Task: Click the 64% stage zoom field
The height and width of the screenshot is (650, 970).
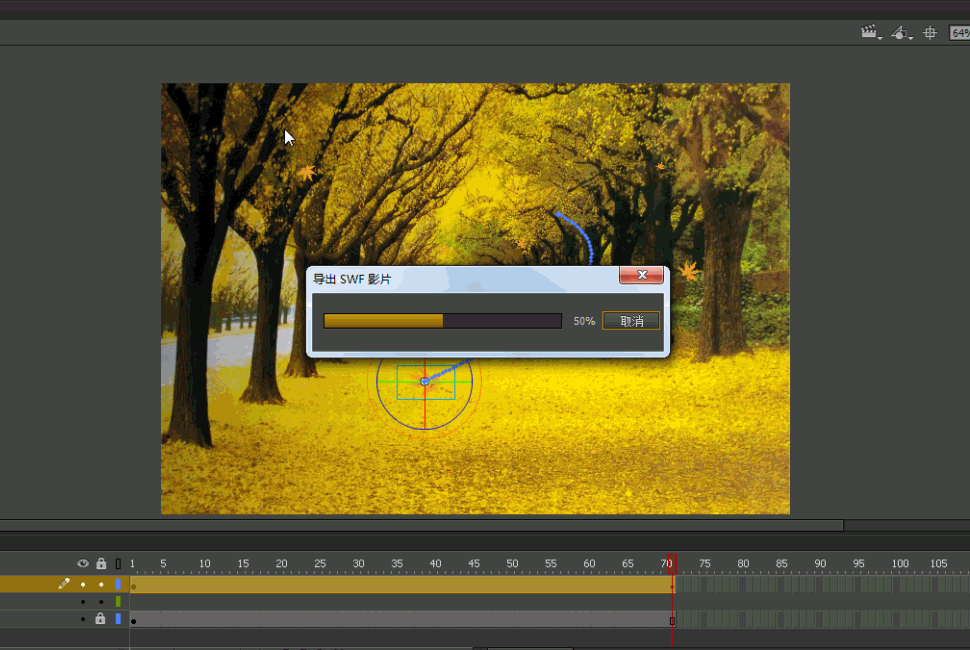Action: 959,33
